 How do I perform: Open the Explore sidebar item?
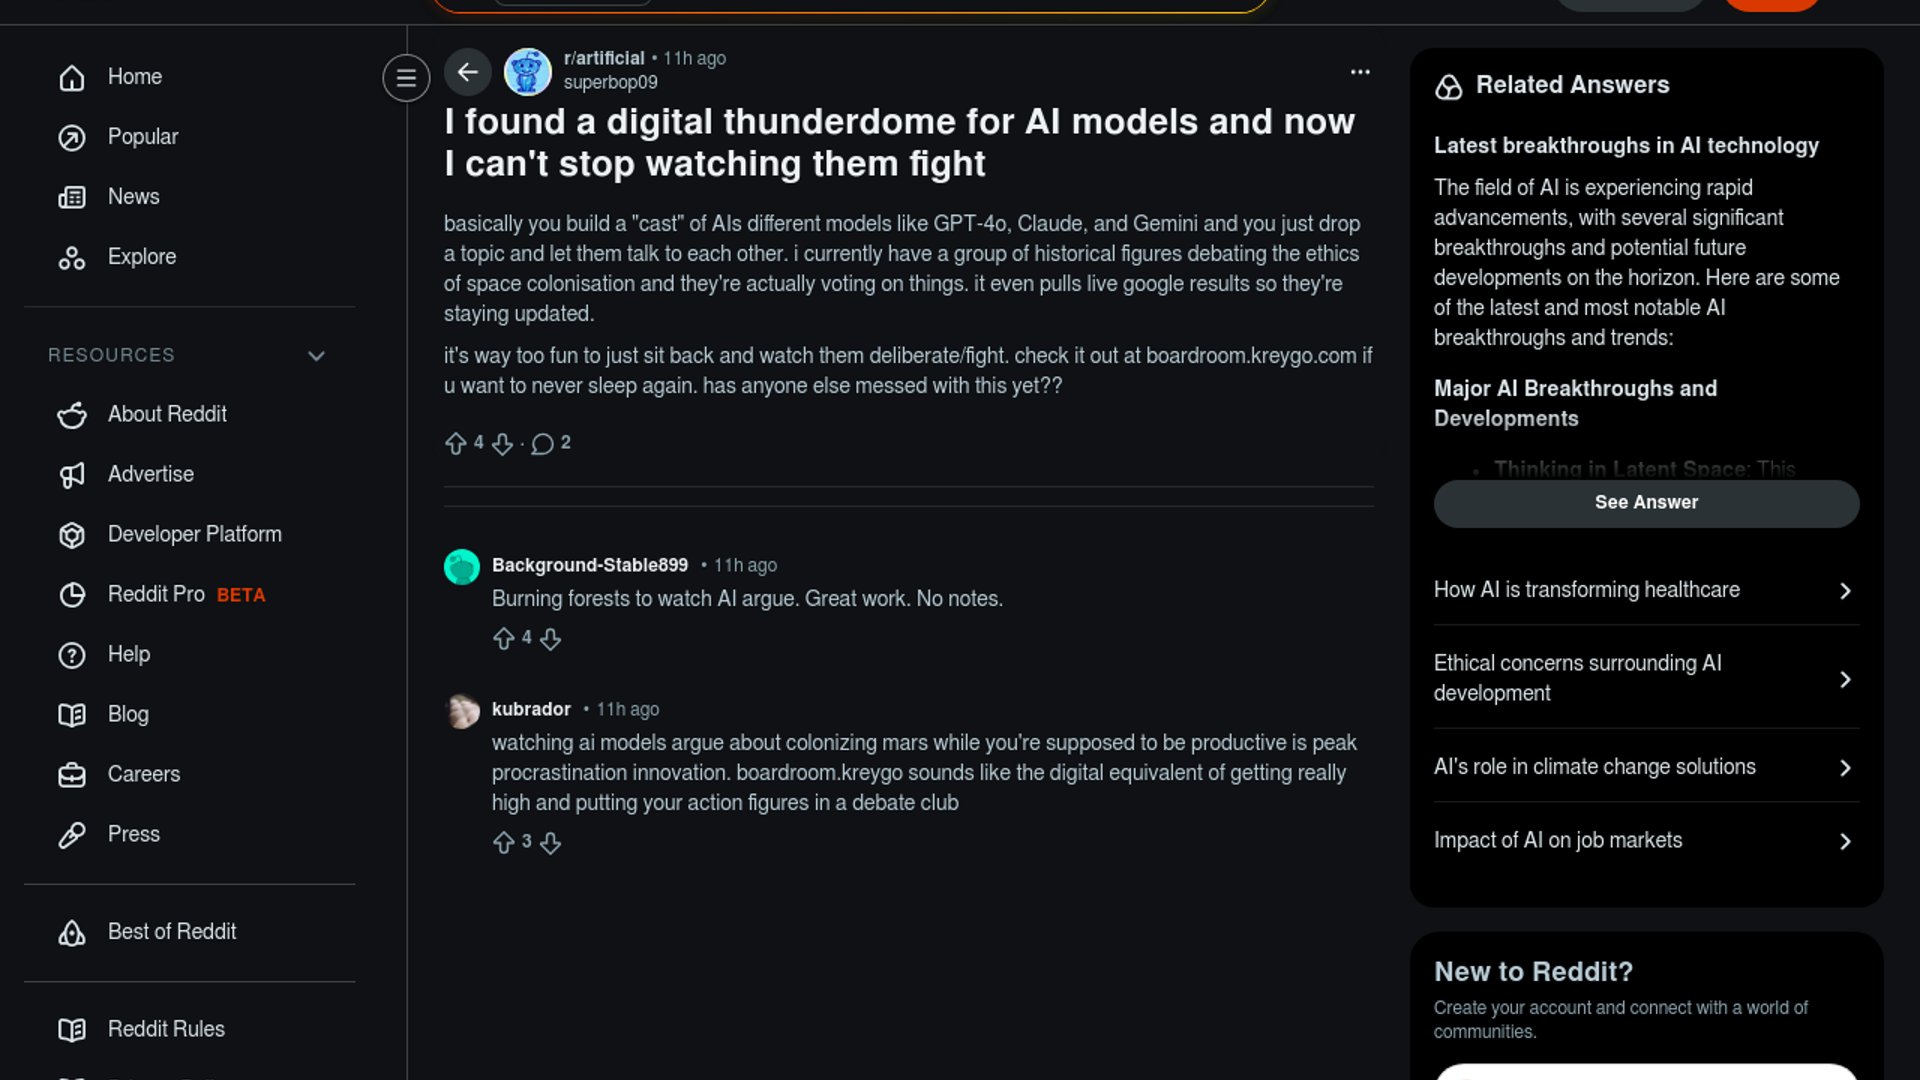(x=141, y=257)
